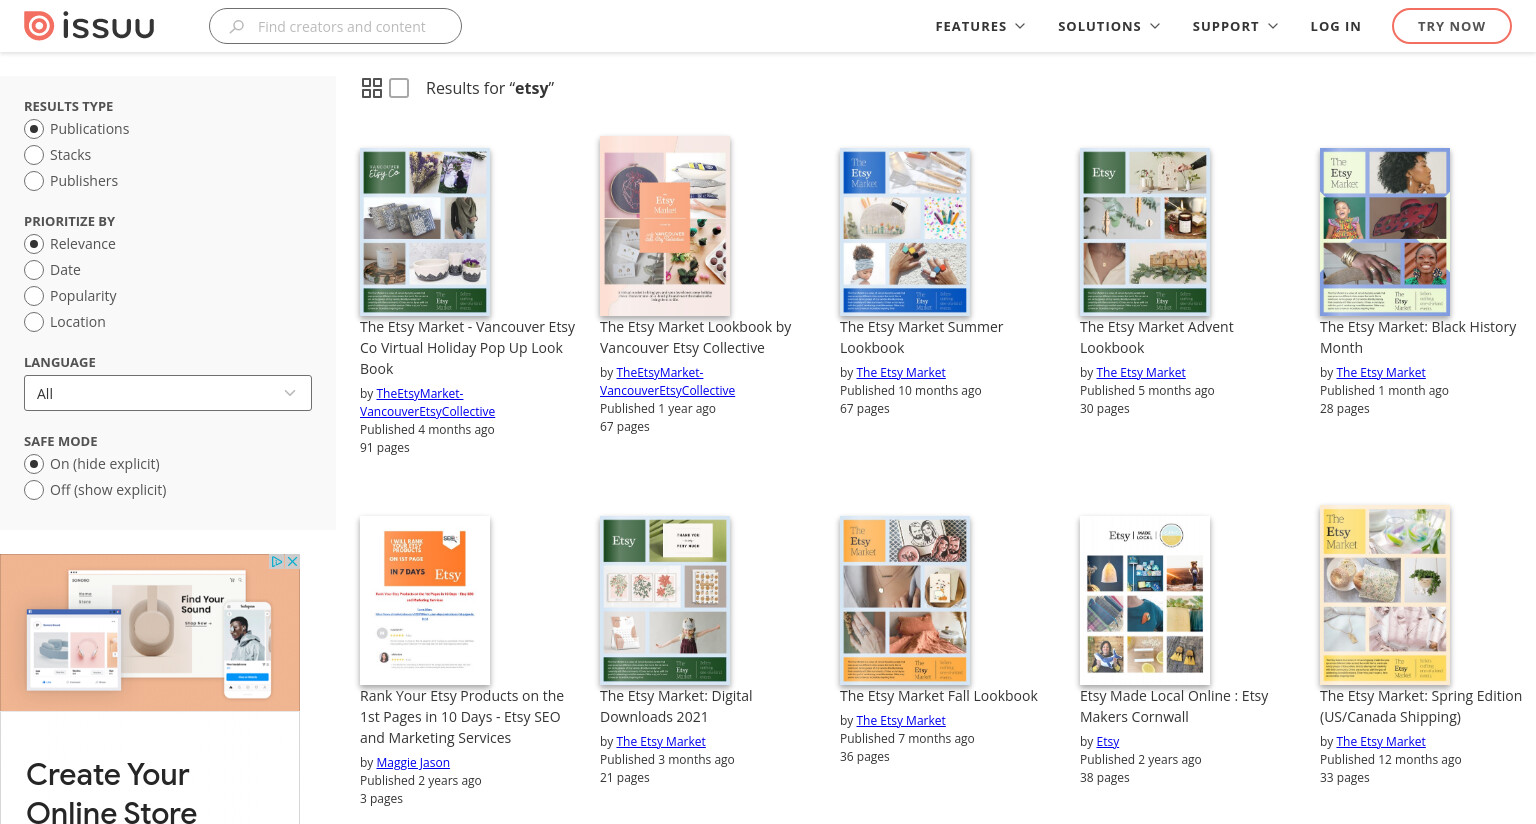Open title 'The Etsy Market Fall Lookbook'
Screen dimensions: 1536x824
(939, 696)
